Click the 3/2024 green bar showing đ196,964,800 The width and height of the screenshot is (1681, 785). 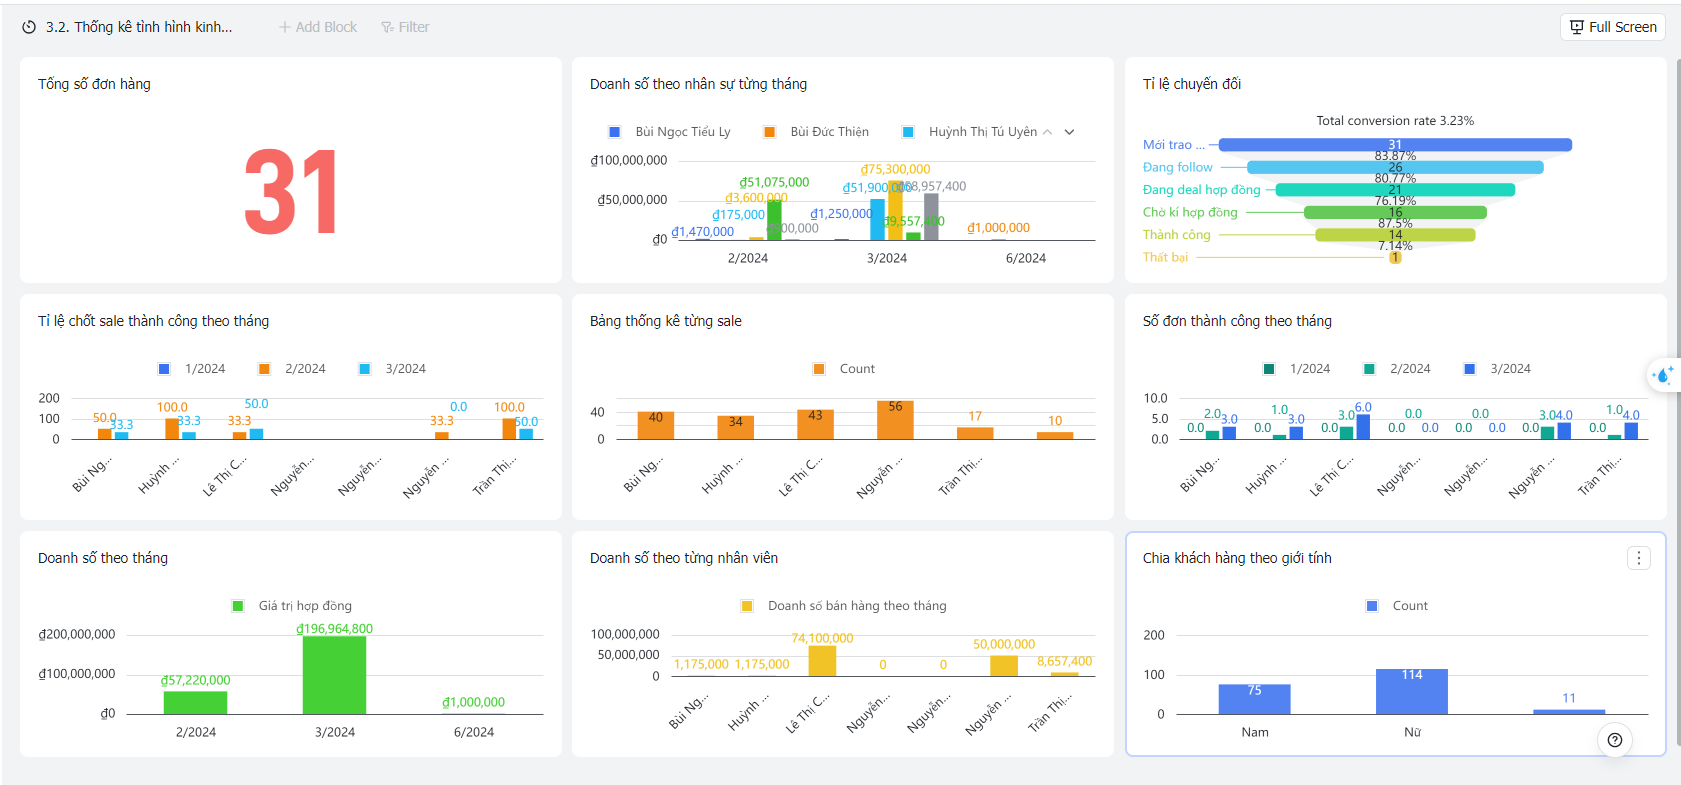tap(334, 675)
